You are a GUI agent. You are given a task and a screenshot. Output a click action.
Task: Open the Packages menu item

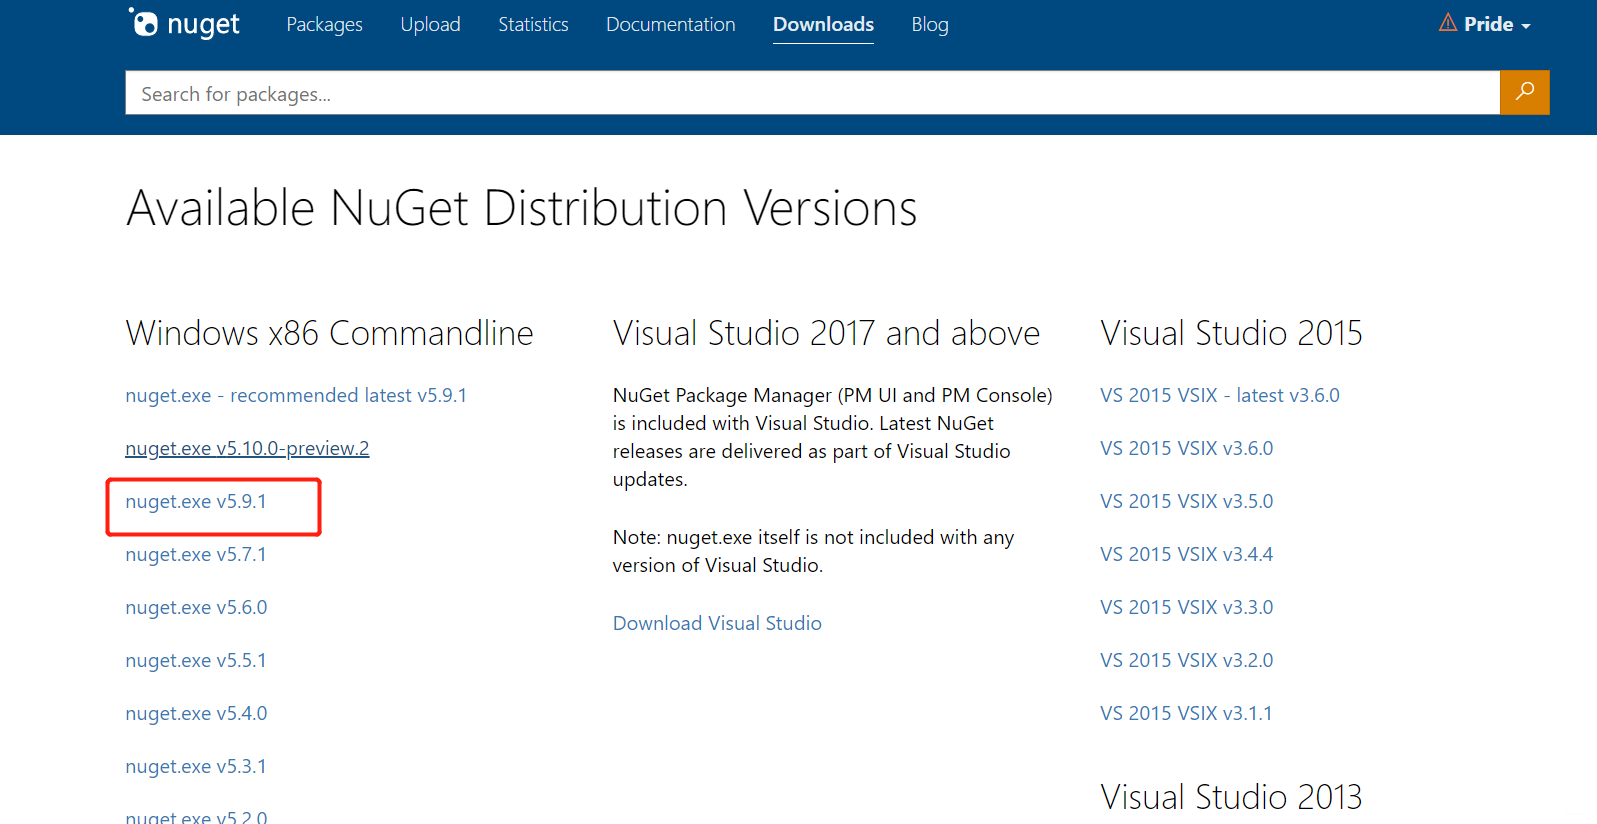click(324, 24)
